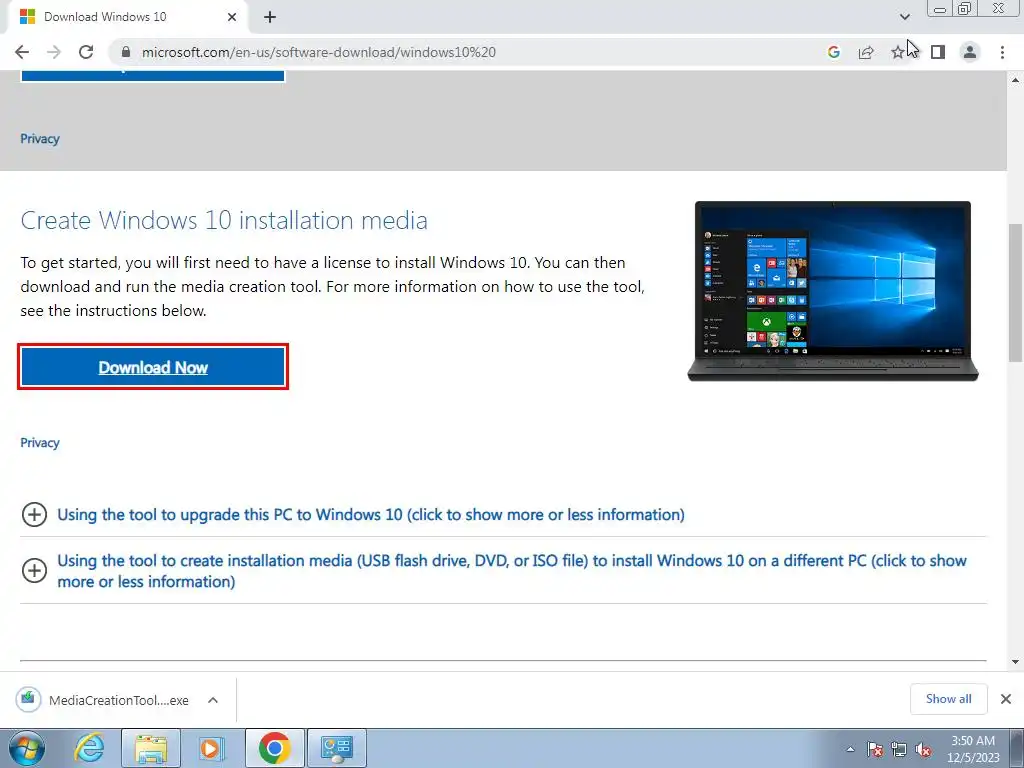Click the page scrollbar down arrow
The image size is (1024, 768).
click(1016, 662)
